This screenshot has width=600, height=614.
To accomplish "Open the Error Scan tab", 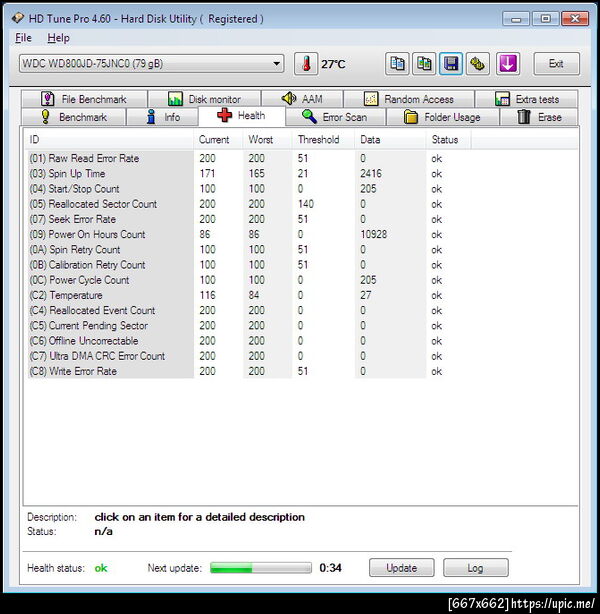I will click(335, 117).
